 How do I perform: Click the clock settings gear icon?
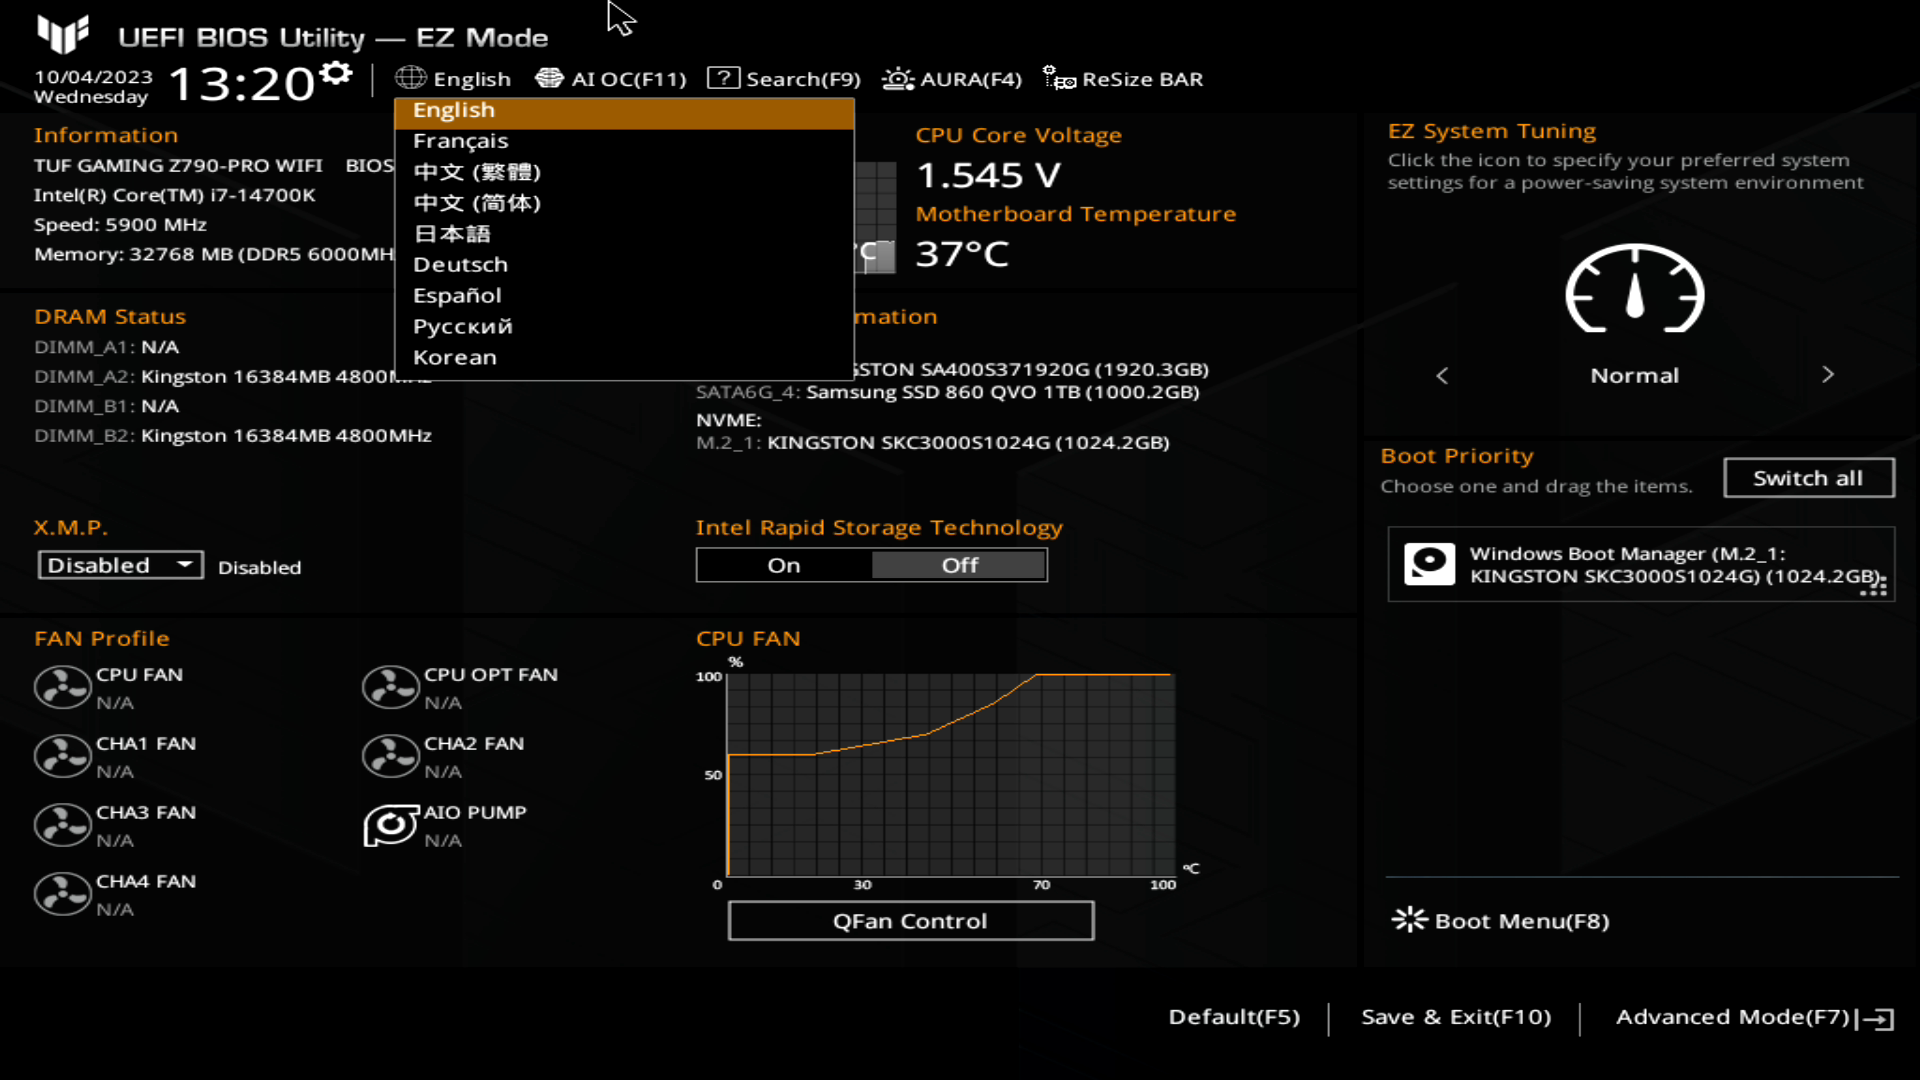coord(337,73)
